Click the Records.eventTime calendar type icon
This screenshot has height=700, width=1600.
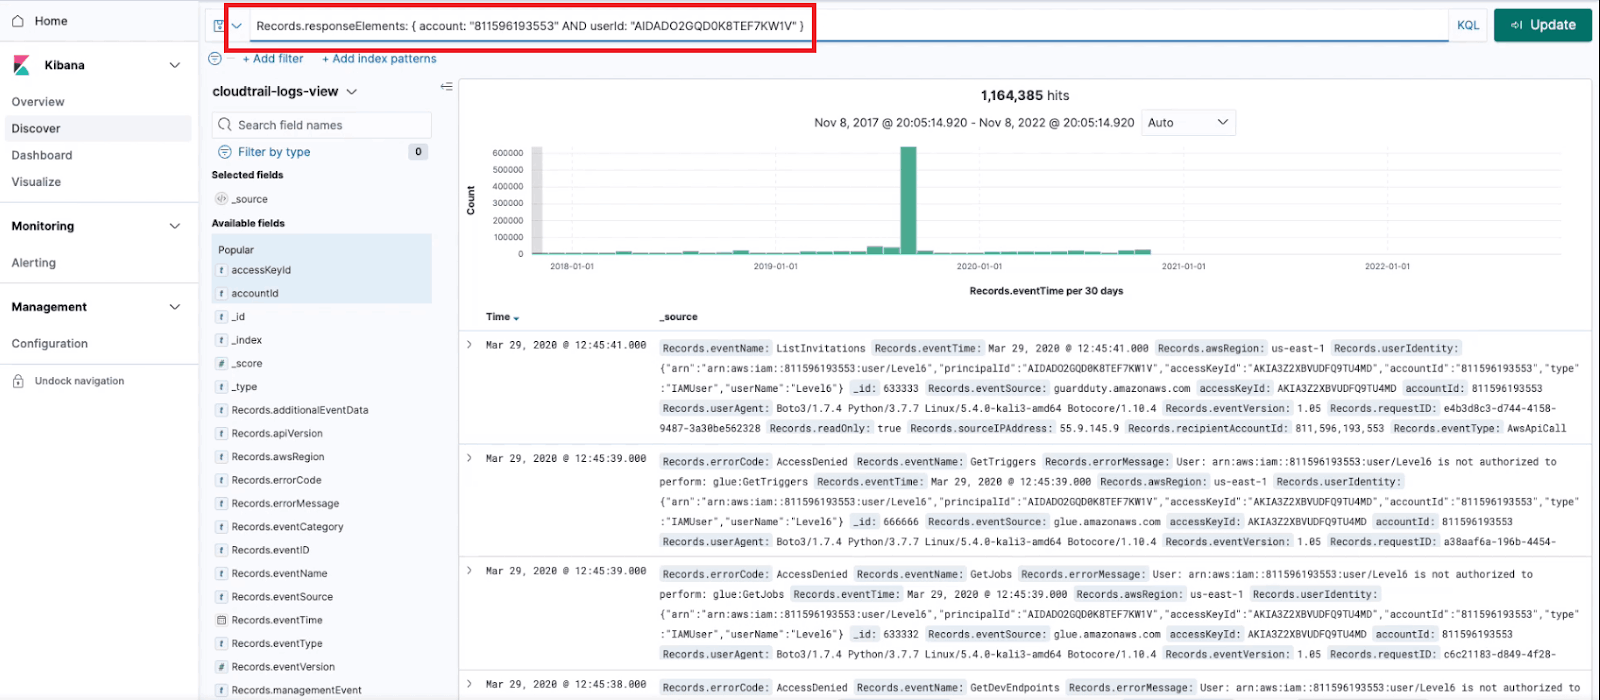click(221, 620)
